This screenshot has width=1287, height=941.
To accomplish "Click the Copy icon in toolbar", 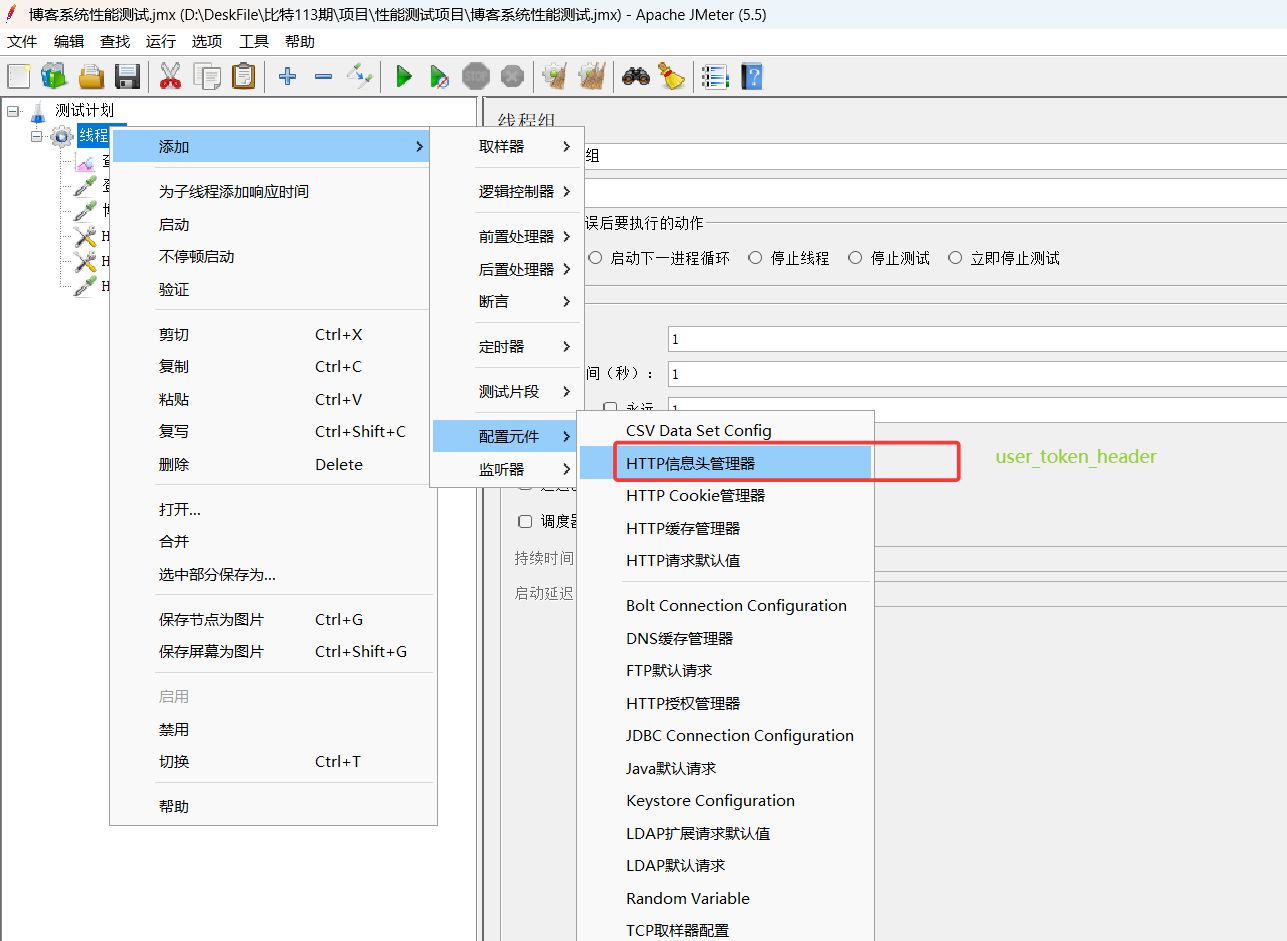I will click(x=207, y=76).
